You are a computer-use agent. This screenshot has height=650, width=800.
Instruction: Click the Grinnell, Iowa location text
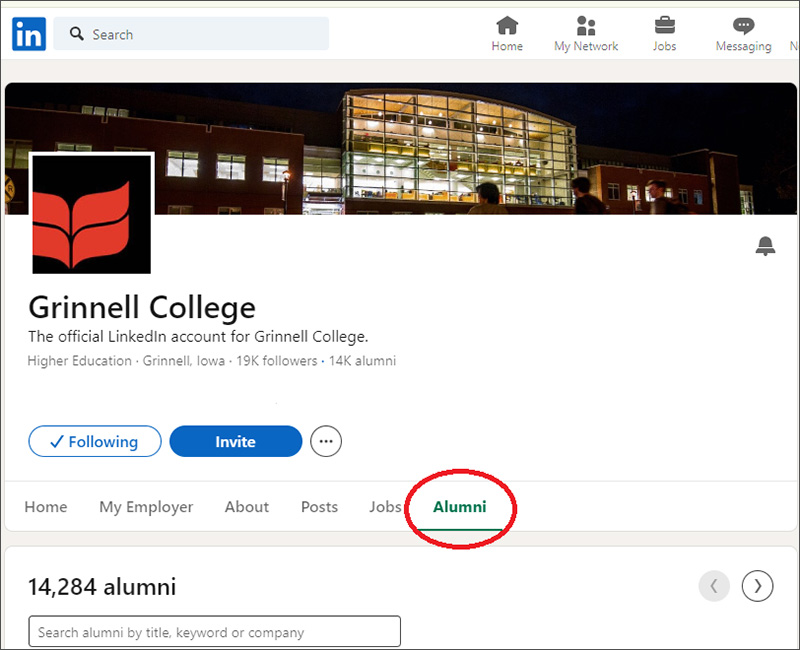click(184, 361)
